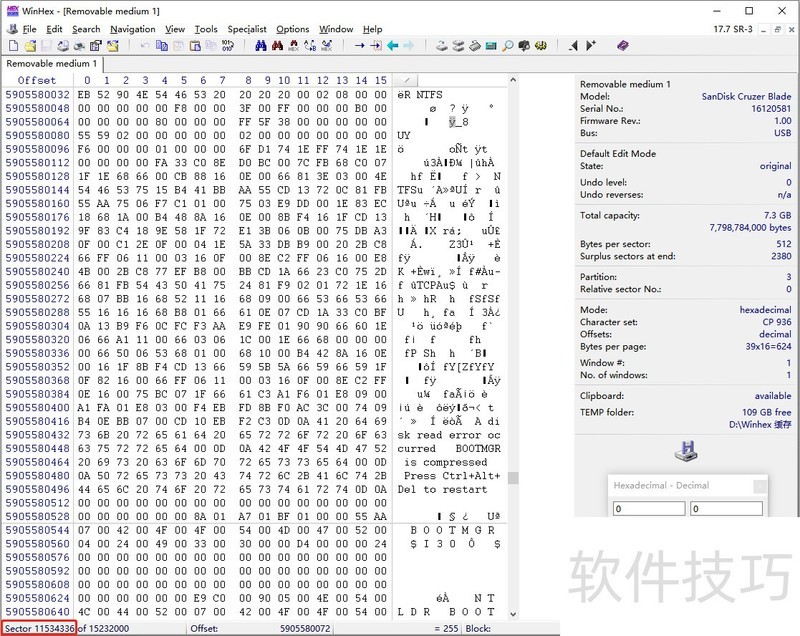Click the Offset column header
This screenshot has width=800, height=636.
click(37, 80)
